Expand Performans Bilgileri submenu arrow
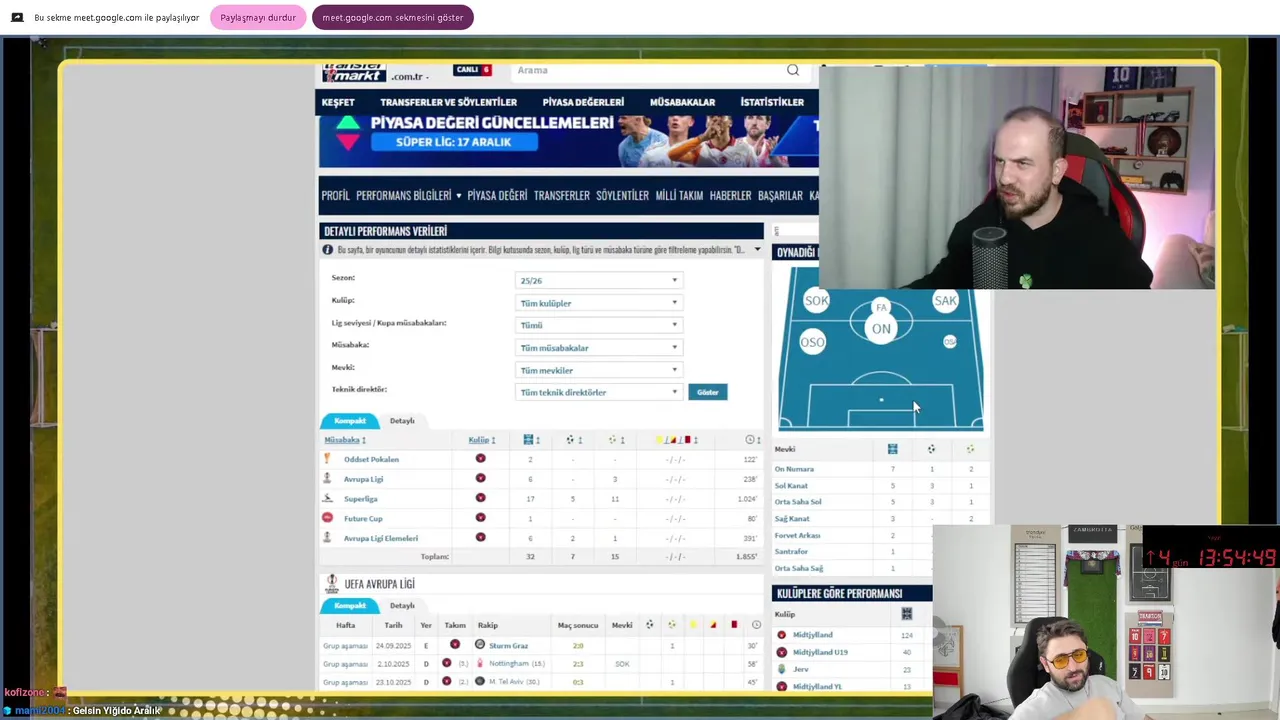Viewport: 1280px width, 720px height. tap(458, 196)
